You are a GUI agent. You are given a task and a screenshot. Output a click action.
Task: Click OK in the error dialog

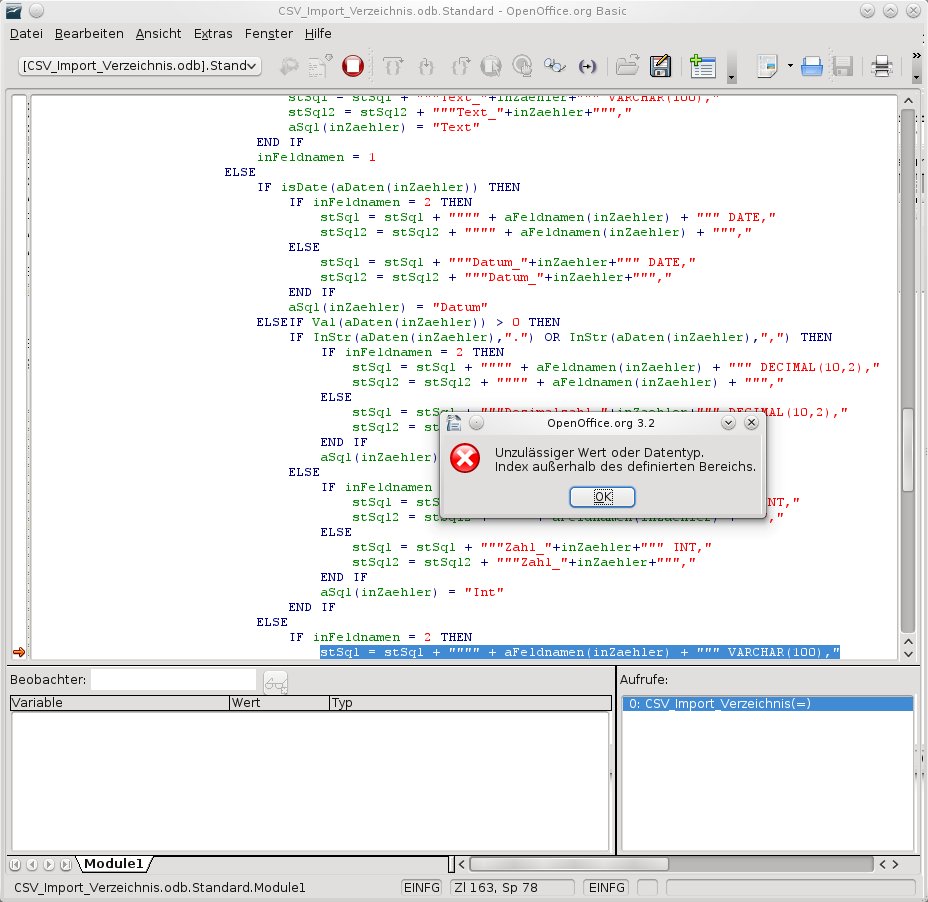[602, 497]
